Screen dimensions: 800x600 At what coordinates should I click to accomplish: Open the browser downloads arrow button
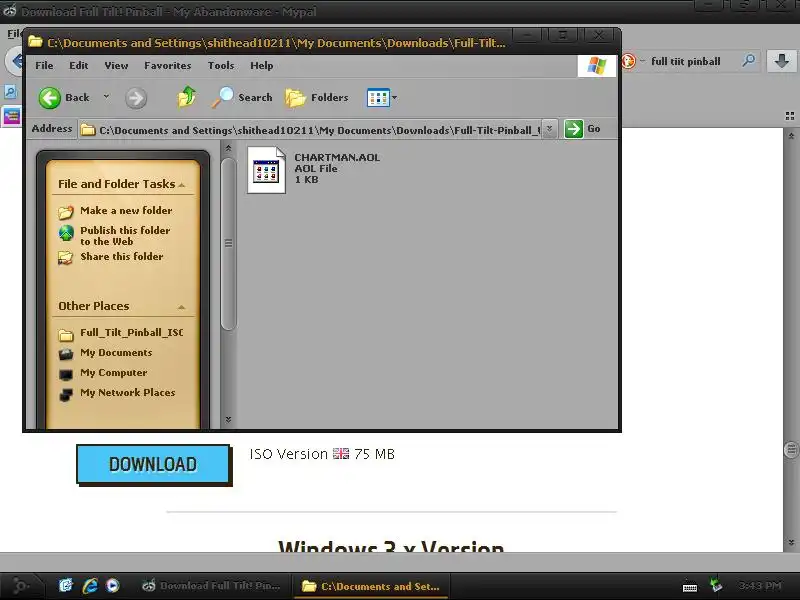tap(781, 61)
